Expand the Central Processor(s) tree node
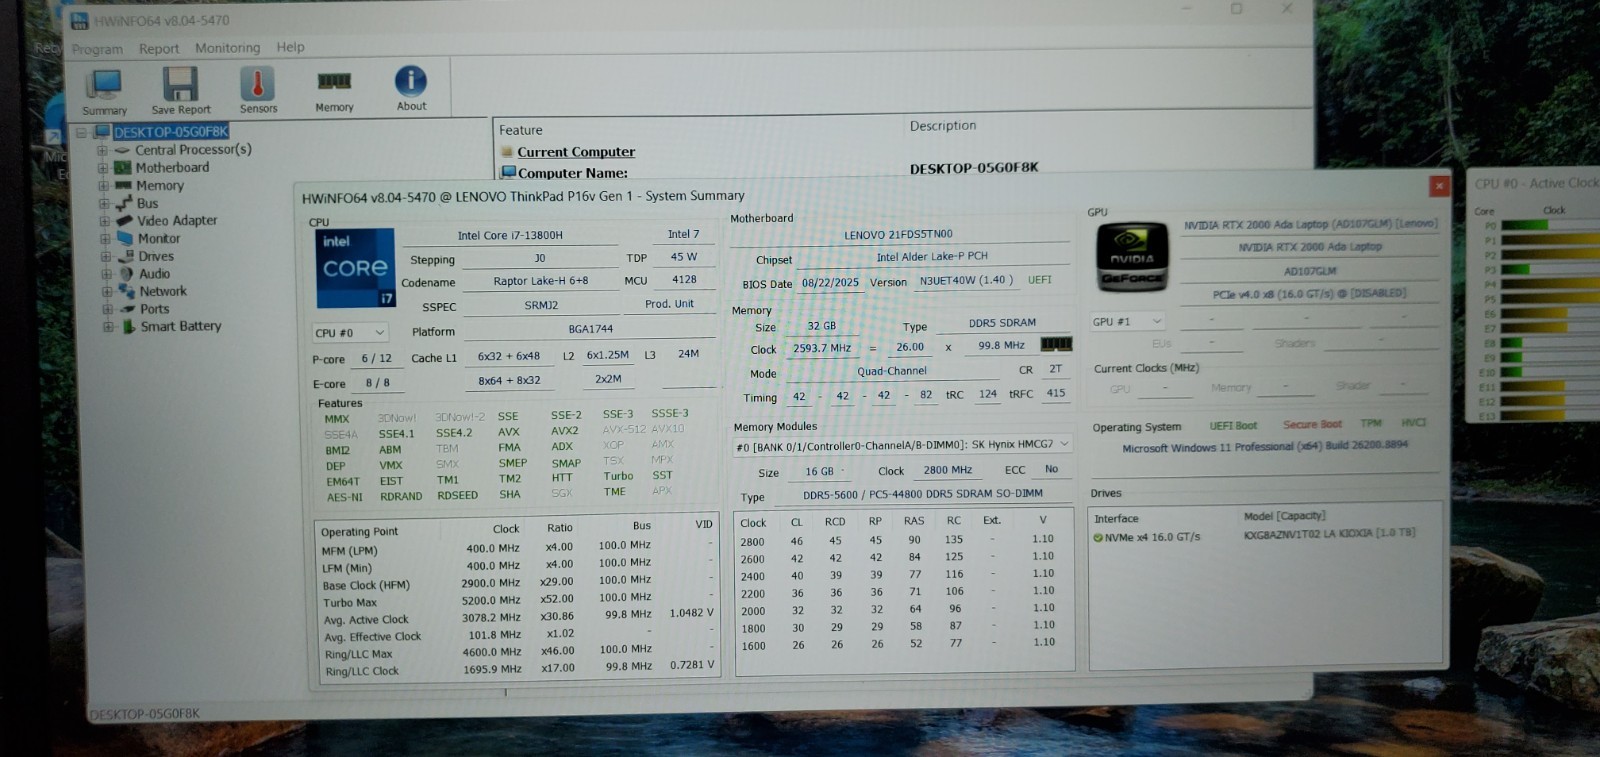The height and width of the screenshot is (757, 1600). tap(102, 151)
